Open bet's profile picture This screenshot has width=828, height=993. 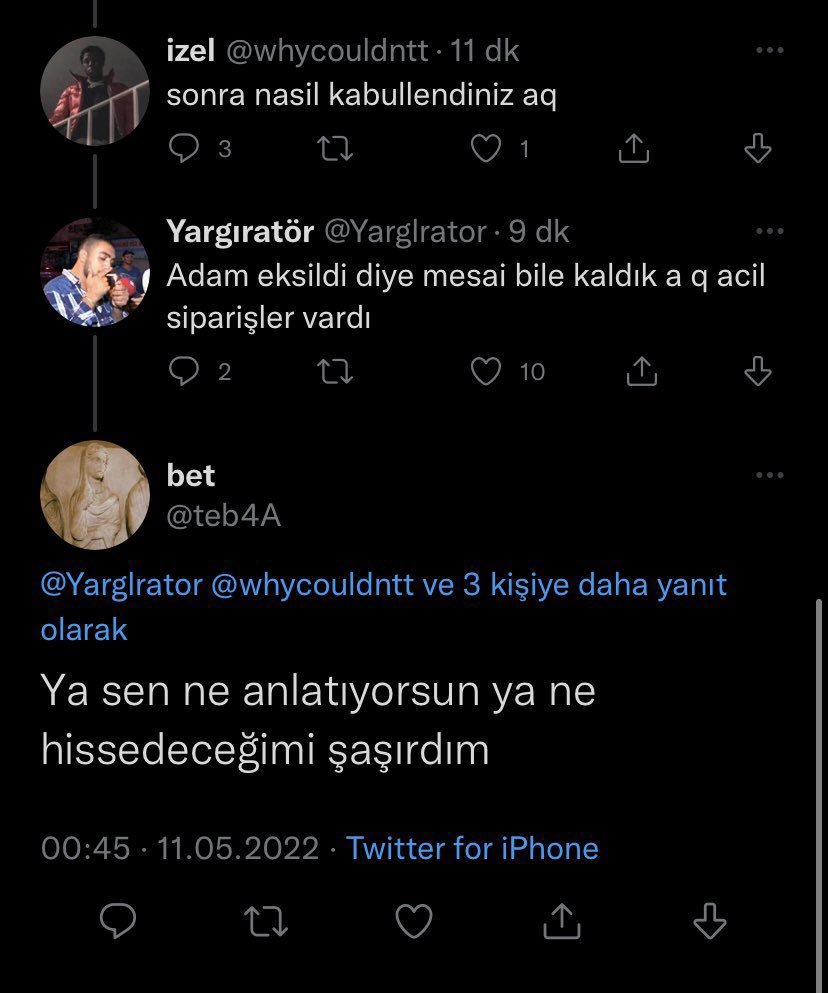(94, 494)
